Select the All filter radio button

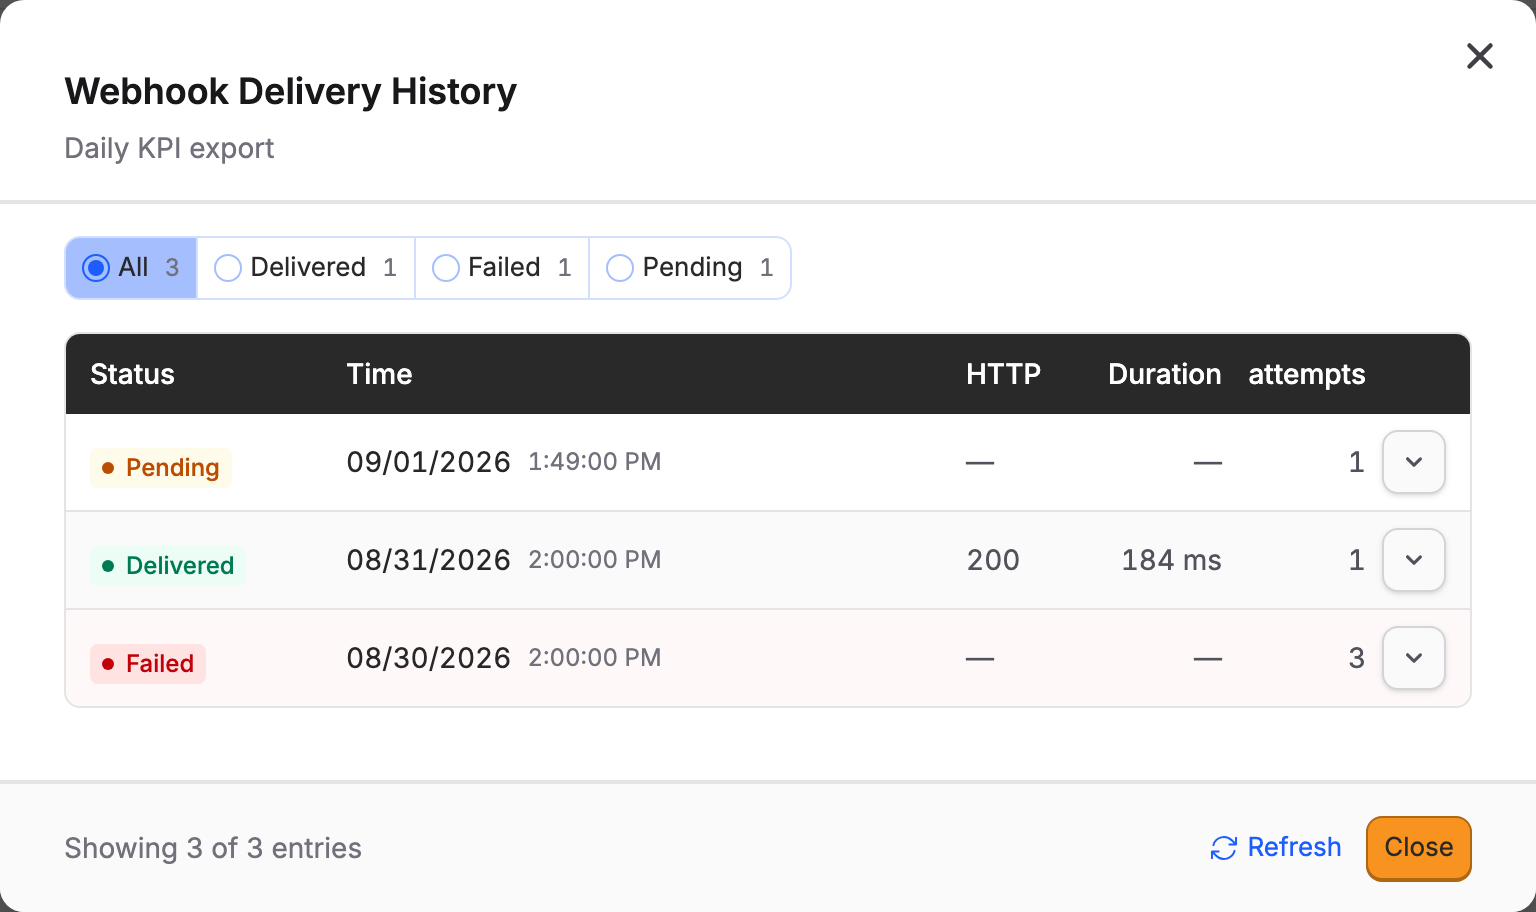131,268
